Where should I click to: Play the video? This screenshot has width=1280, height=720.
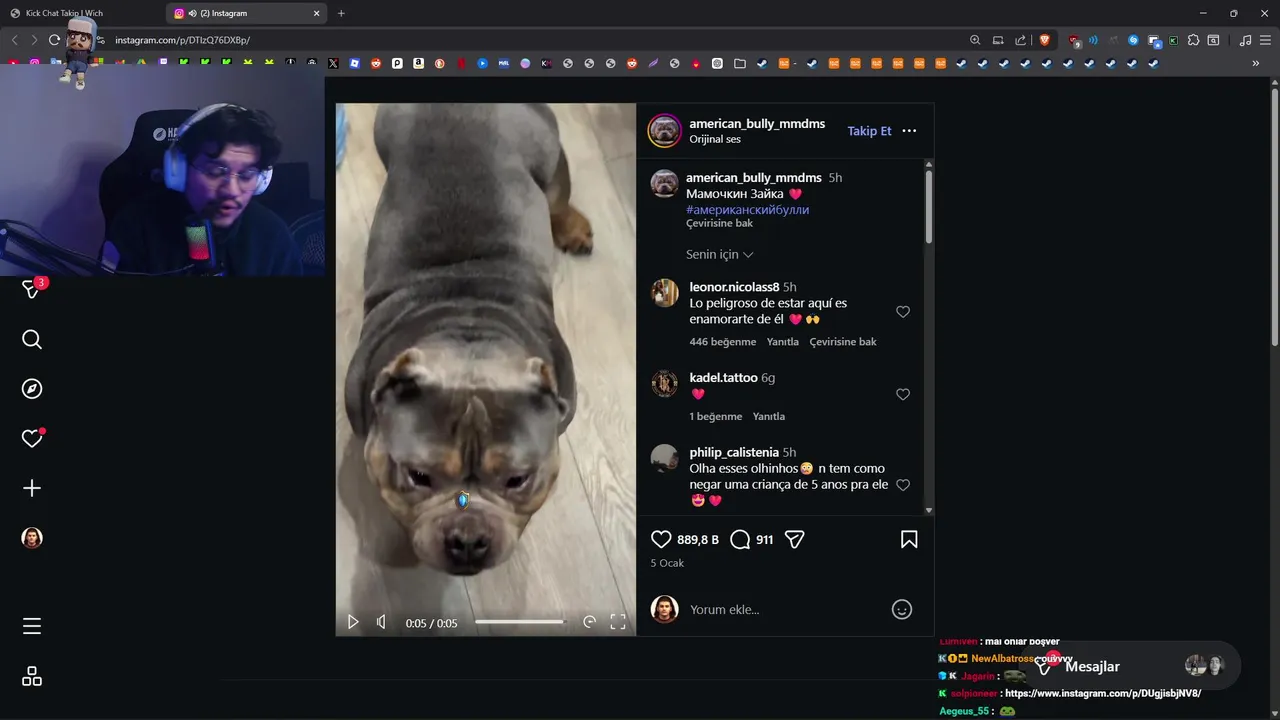tap(353, 622)
